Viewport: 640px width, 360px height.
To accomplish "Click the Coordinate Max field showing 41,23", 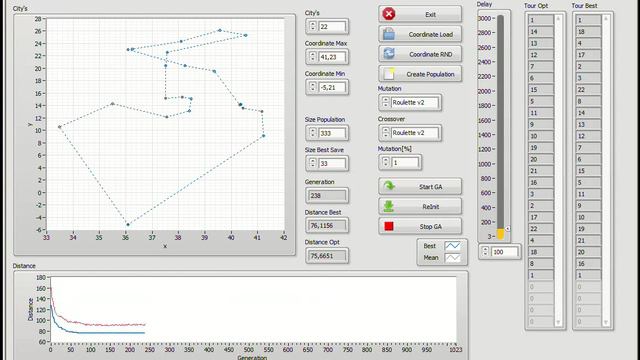I will [332, 57].
